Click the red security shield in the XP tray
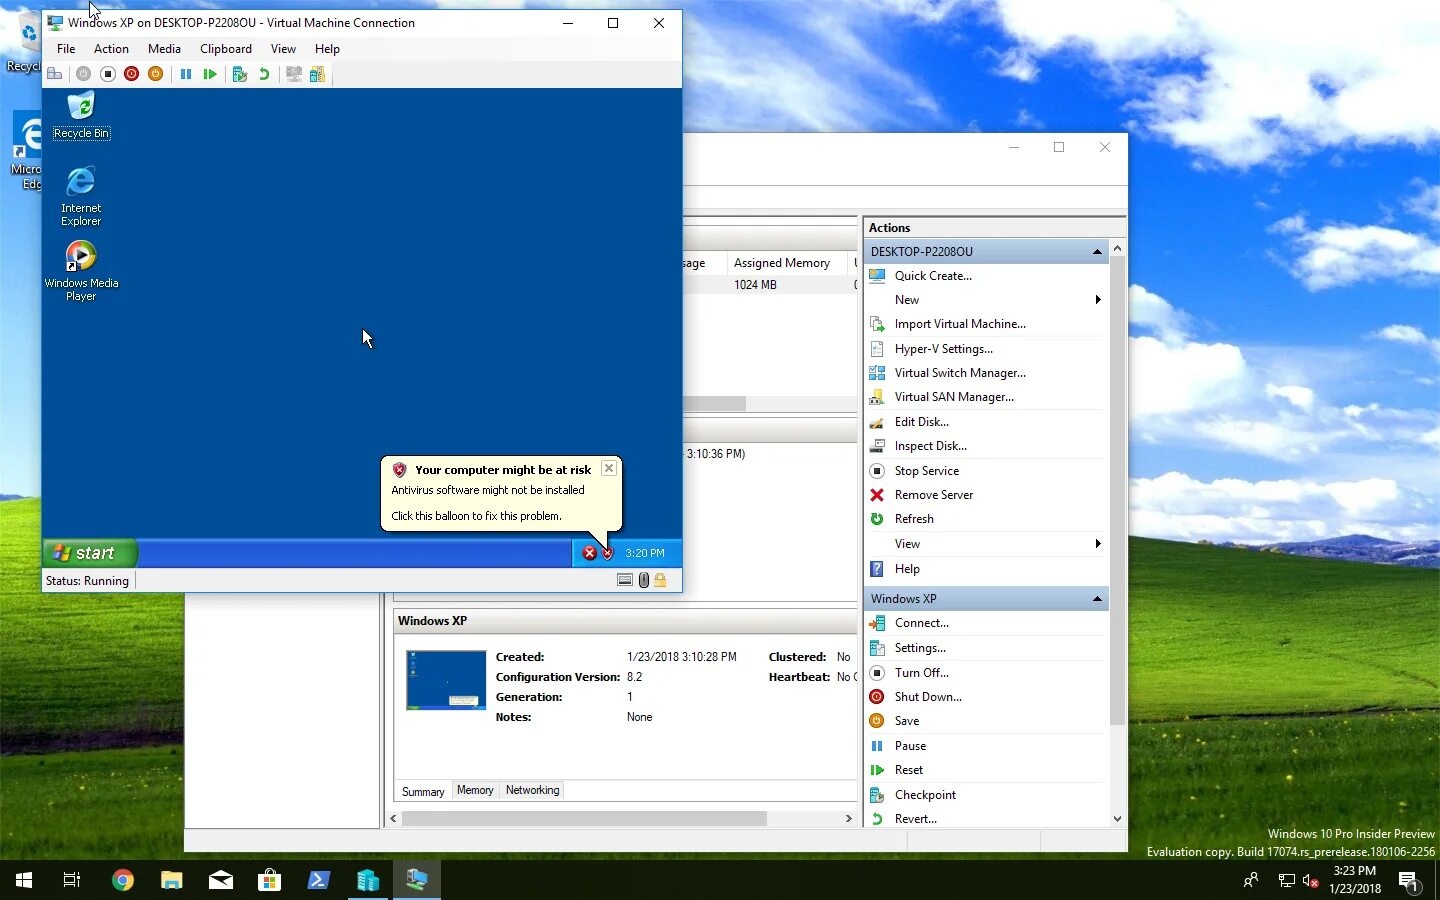Image resolution: width=1440 pixels, height=900 pixels. [x=607, y=553]
